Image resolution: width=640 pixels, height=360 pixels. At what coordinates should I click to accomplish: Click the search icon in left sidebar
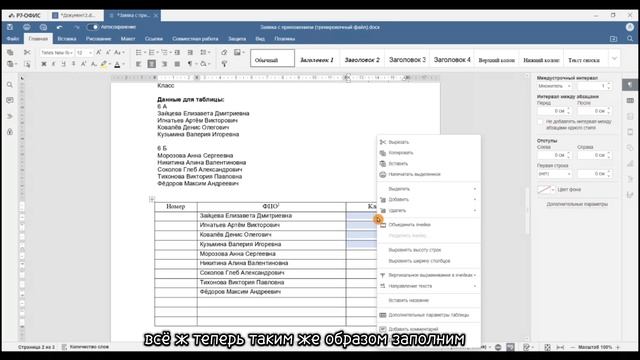10,85
